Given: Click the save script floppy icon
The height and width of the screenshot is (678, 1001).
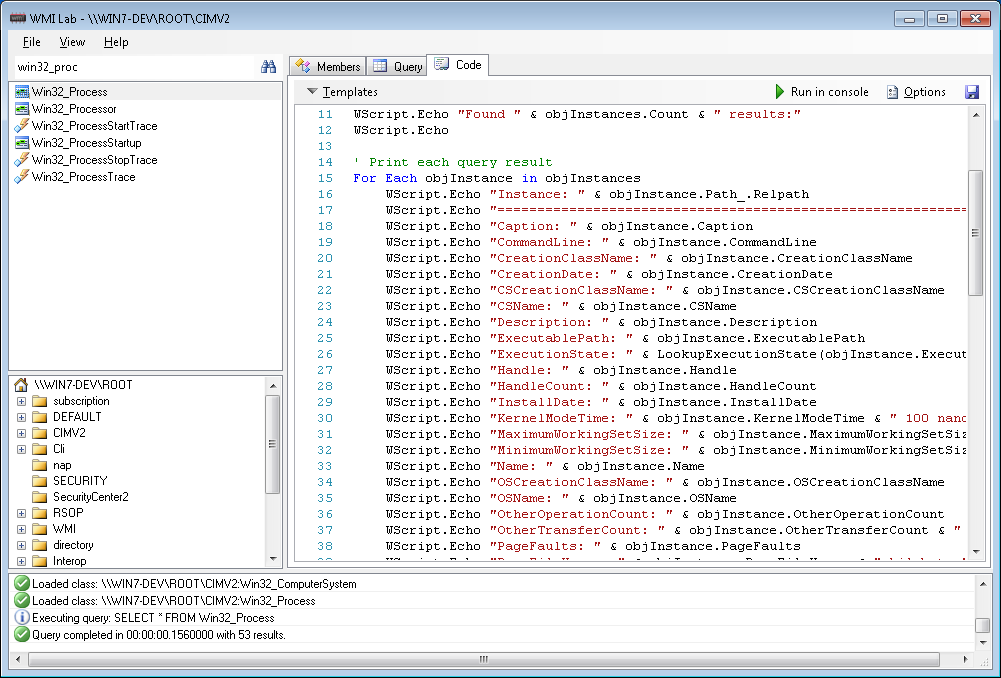Looking at the screenshot, I should pos(972,92).
